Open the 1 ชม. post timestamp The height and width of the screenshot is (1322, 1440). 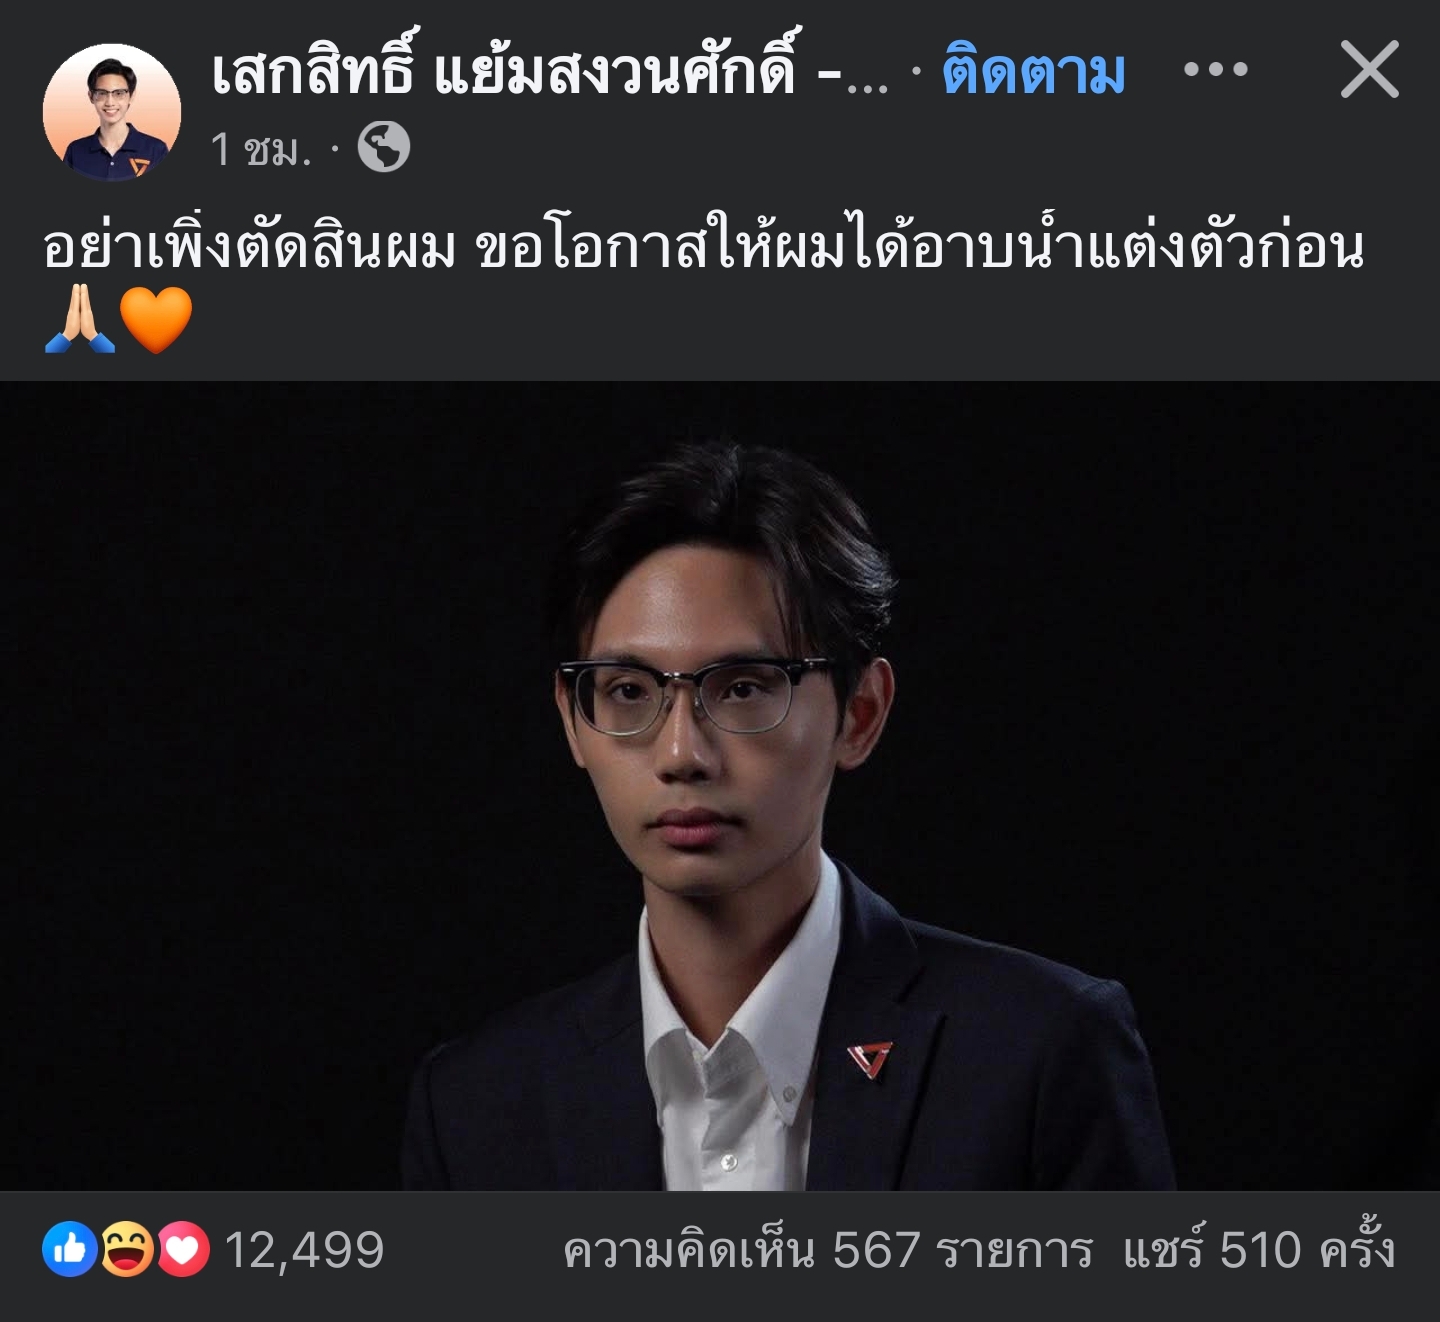coord(261,149)
